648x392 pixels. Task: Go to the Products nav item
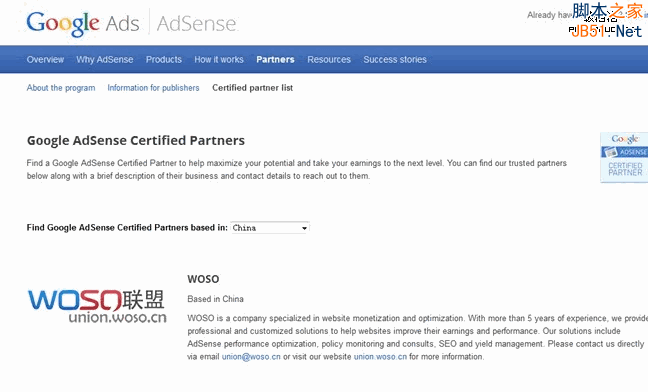pyautogui.click(x=164, y=59)
